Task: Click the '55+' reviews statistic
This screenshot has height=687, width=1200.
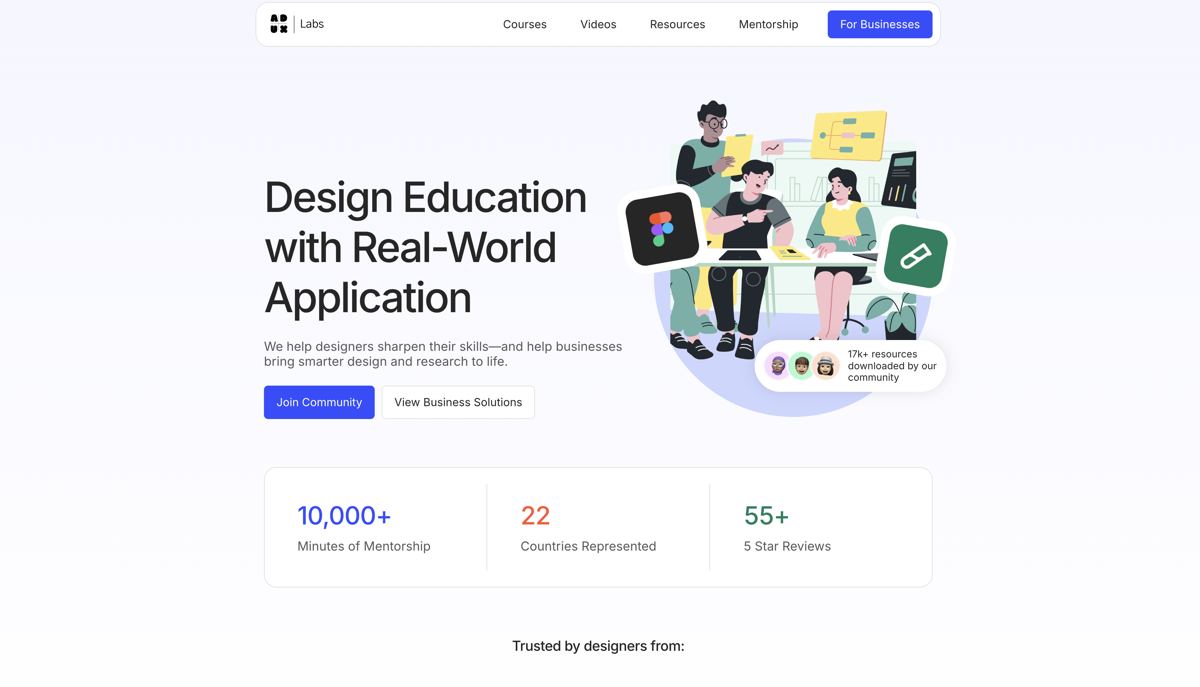Action: 766,515
